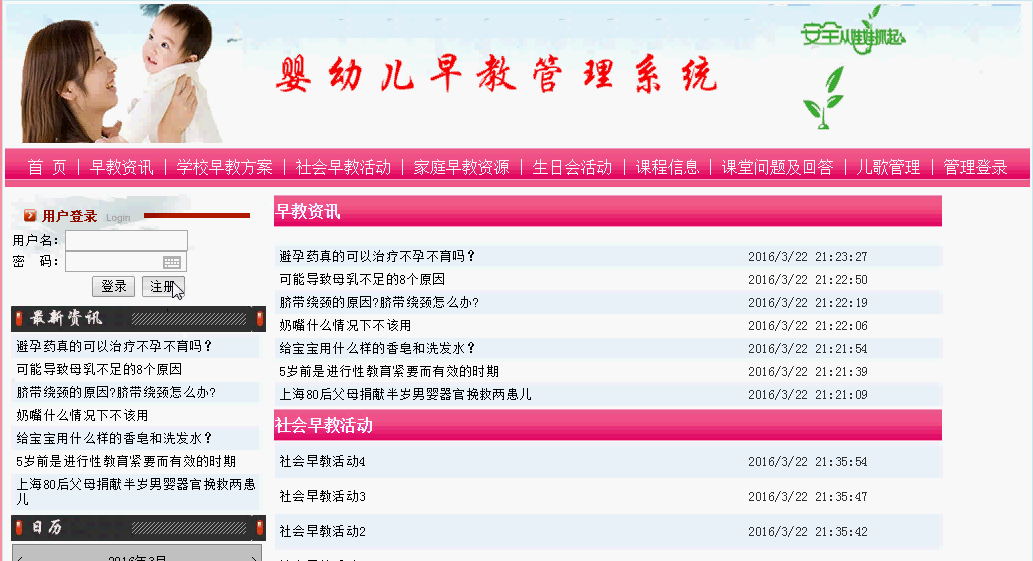
Task: Open the 社会早教活动3 article link
Action: (x=323, y=497)
